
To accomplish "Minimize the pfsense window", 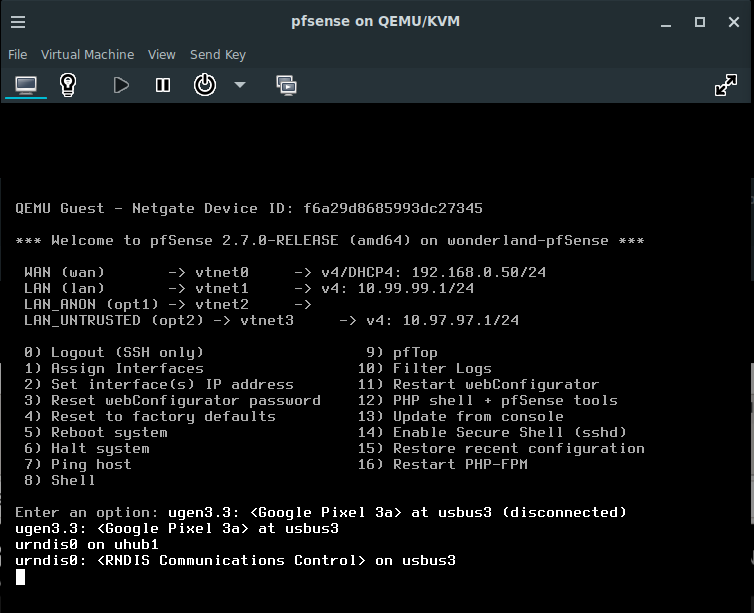I will (666, 22).
